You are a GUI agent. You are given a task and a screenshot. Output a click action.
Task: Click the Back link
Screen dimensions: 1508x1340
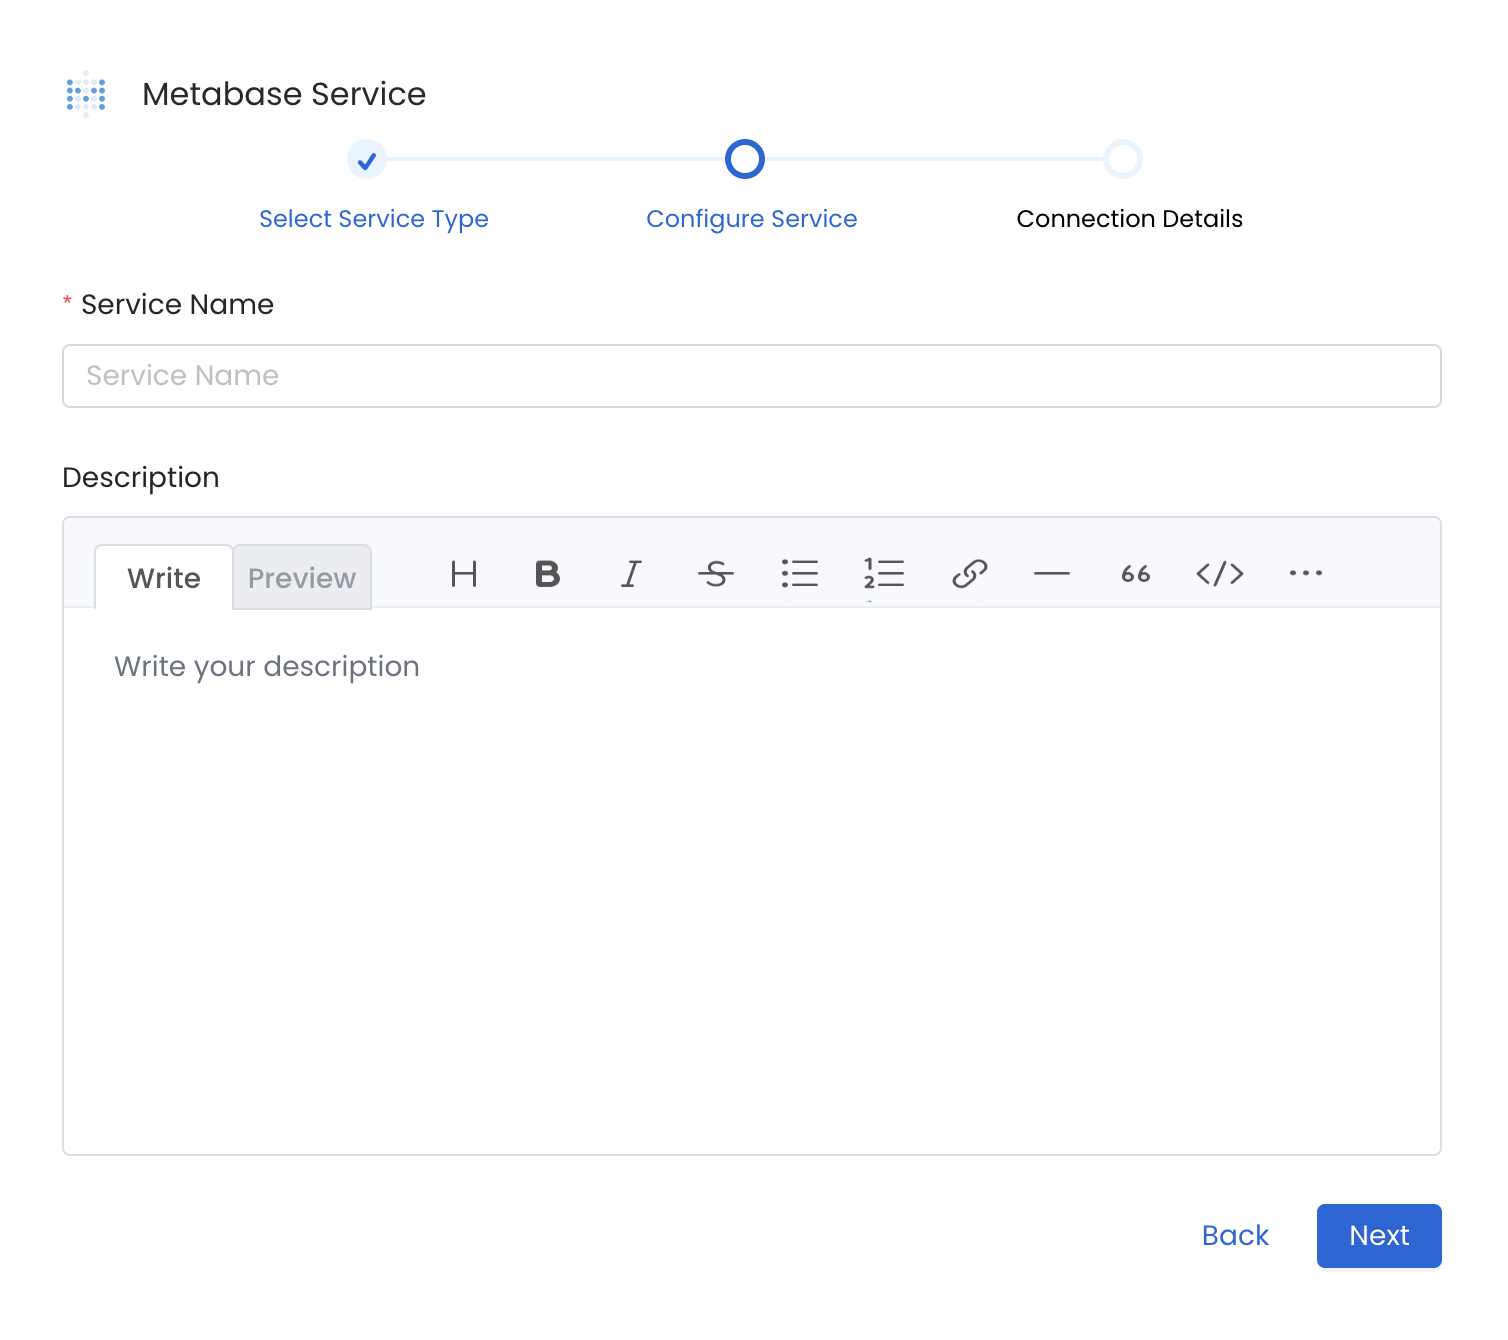(x=1235, y=1236)
